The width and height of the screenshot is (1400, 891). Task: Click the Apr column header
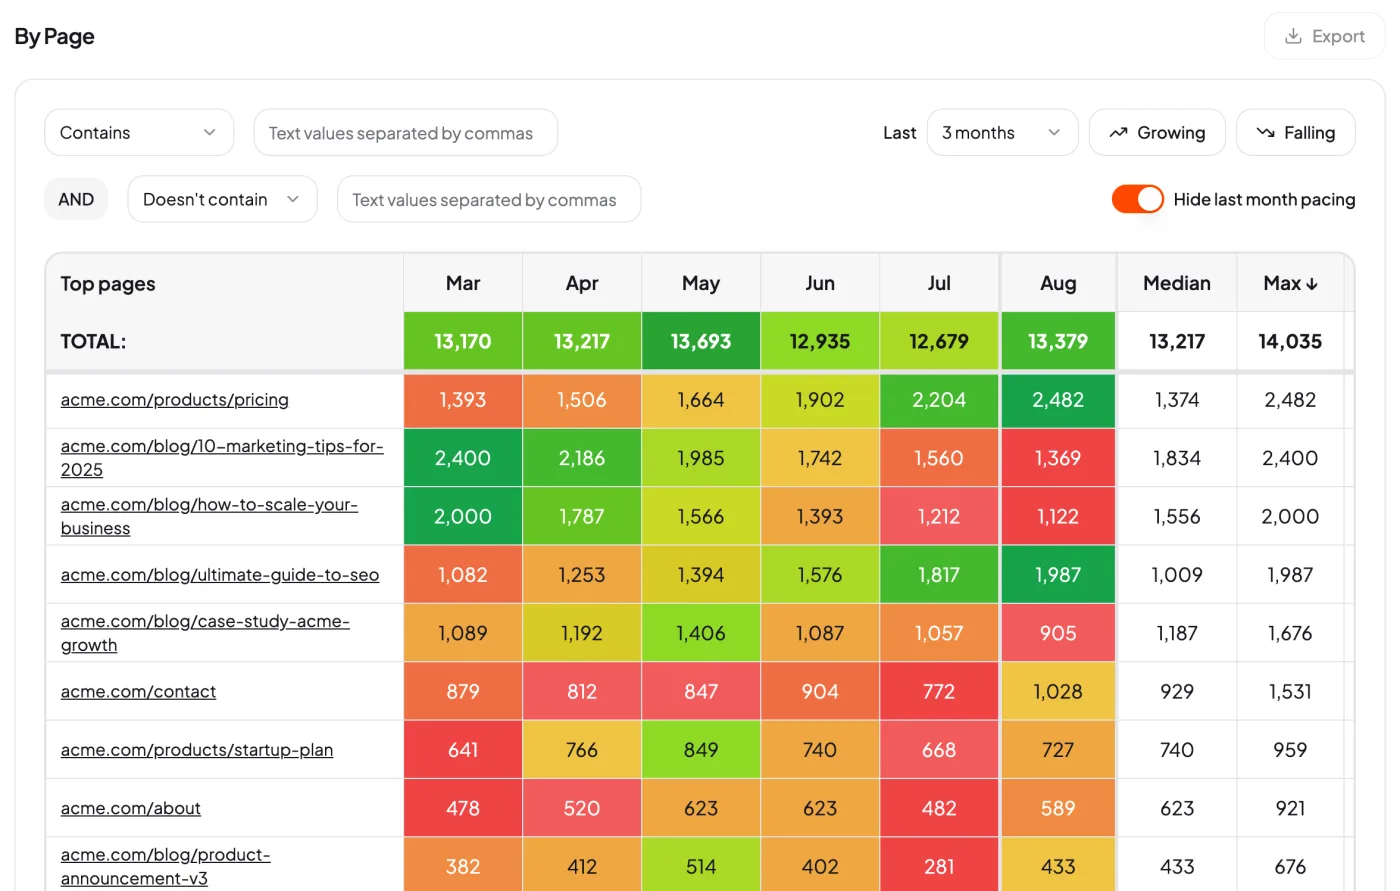(x=582, y=283)
